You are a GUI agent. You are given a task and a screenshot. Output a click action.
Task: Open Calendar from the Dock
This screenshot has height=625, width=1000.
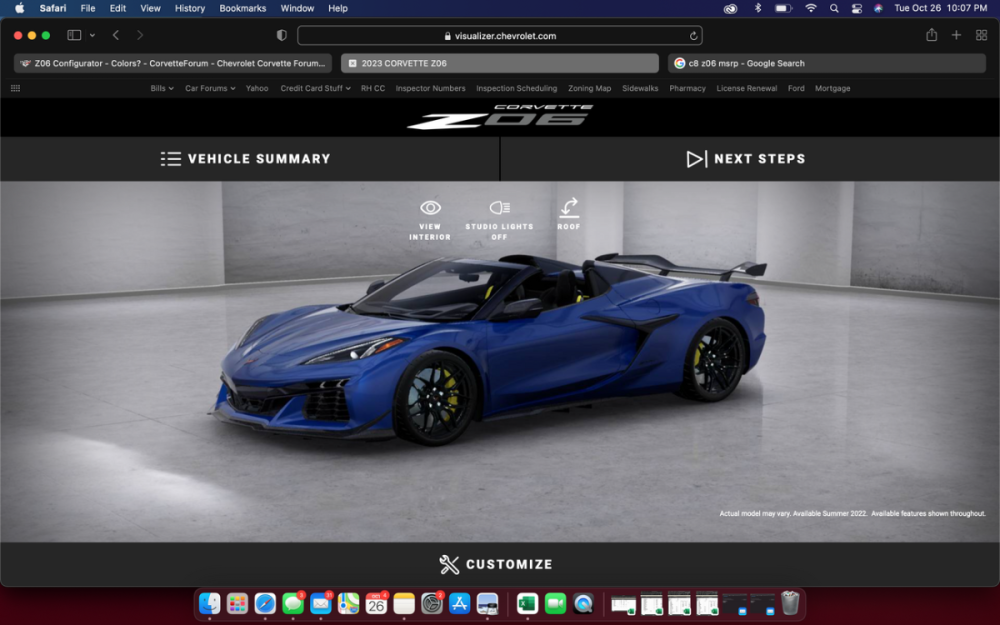(376, 603)
